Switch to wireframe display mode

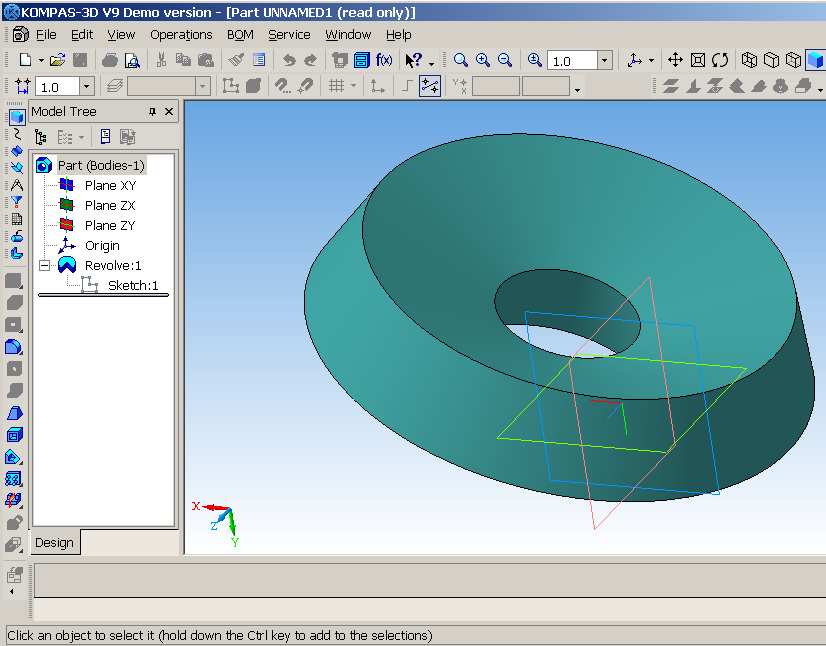(x=749, y=60)
